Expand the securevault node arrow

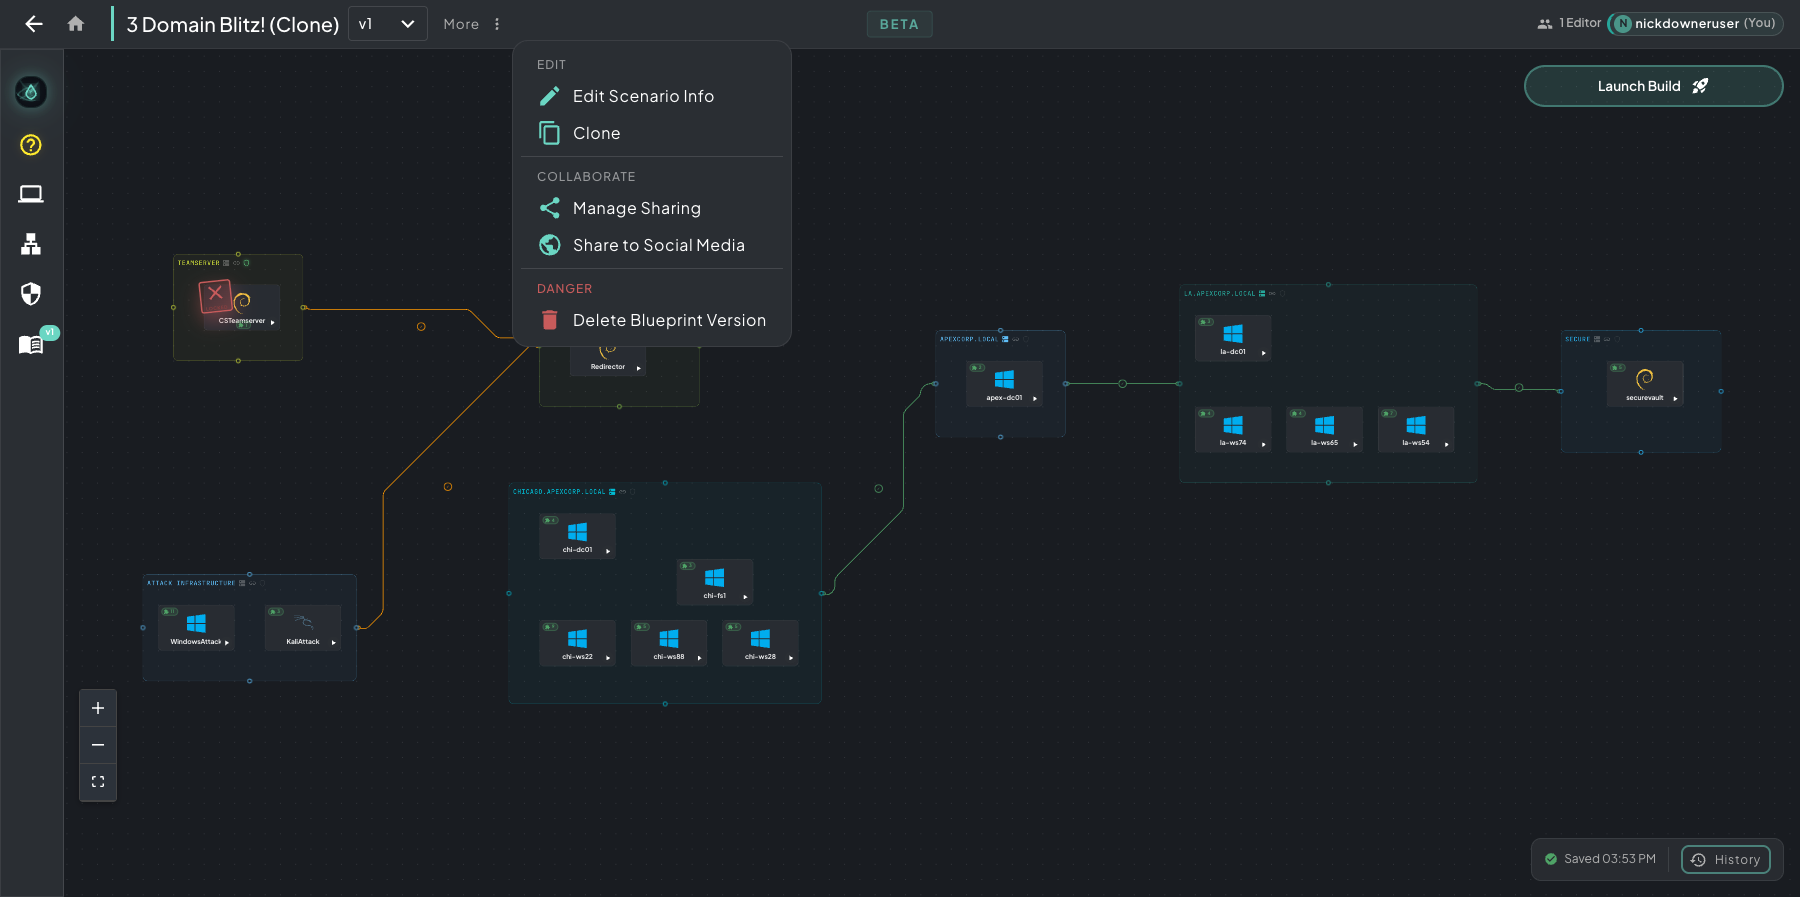click(x=1676, y=399)
